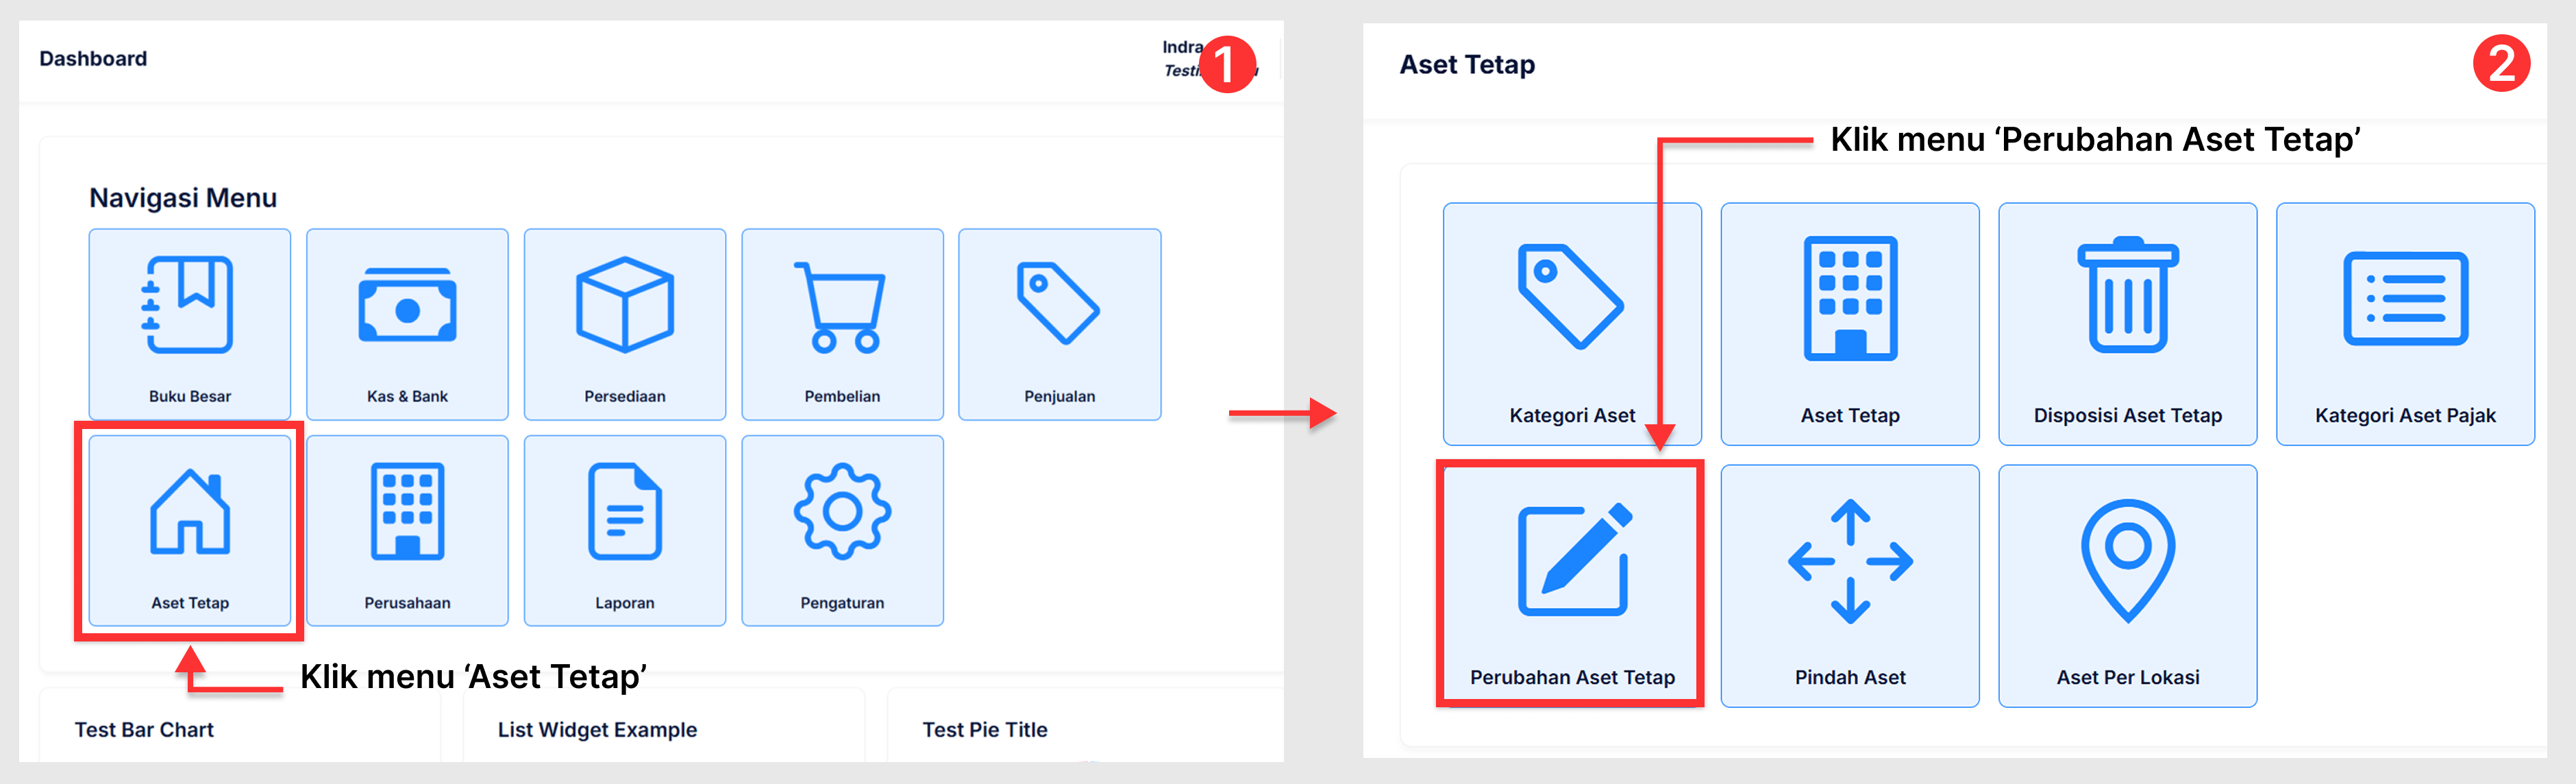Click the Pengaturan gear icon

pos(841,512)
